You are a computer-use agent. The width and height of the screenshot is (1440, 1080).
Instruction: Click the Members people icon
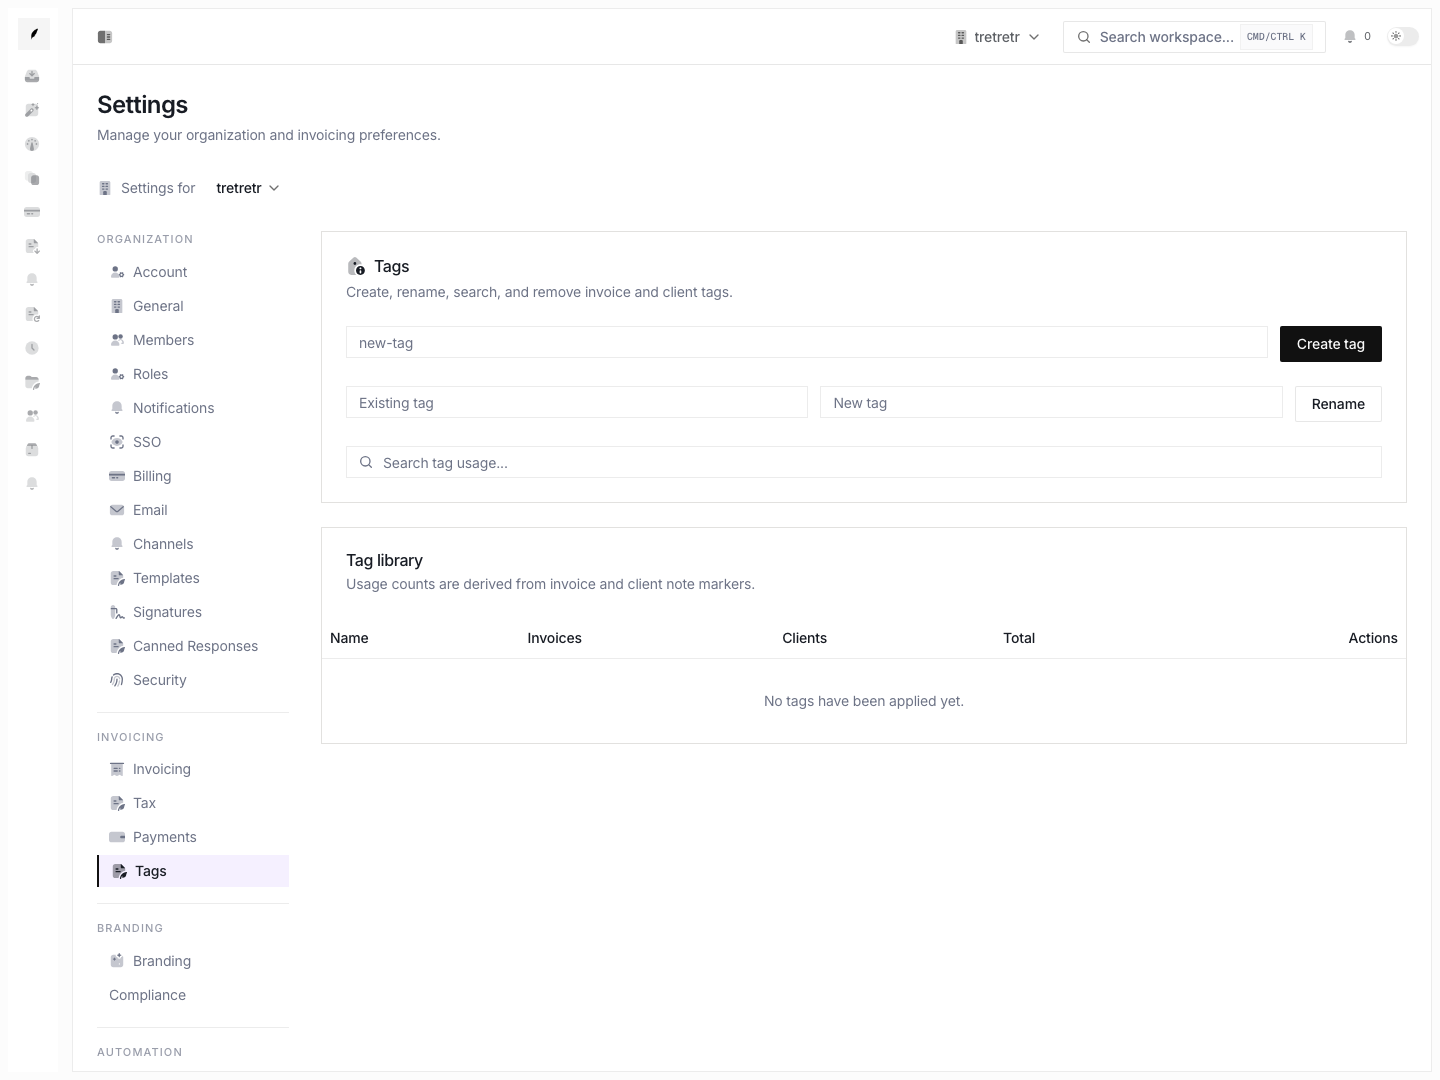[x=117, y=340]
